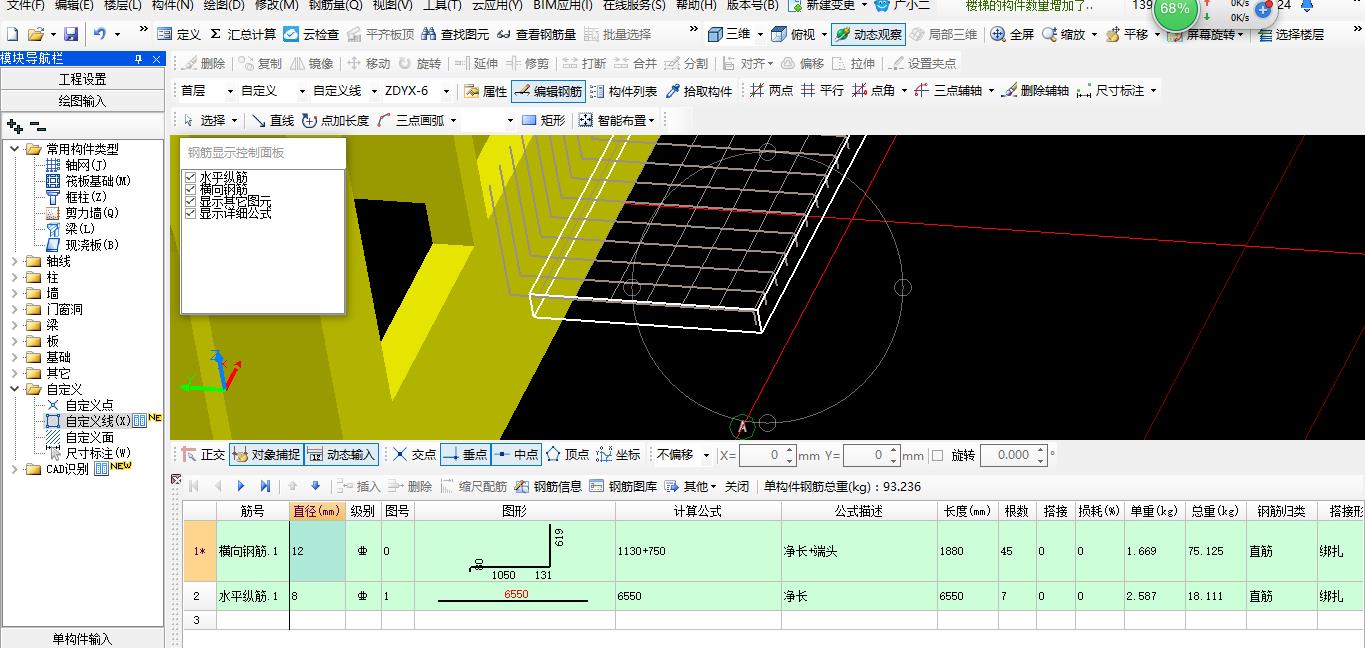Activate 动态观察 orbit view
The height and width of the screenshot is (648, 1365).
point(868,34)
